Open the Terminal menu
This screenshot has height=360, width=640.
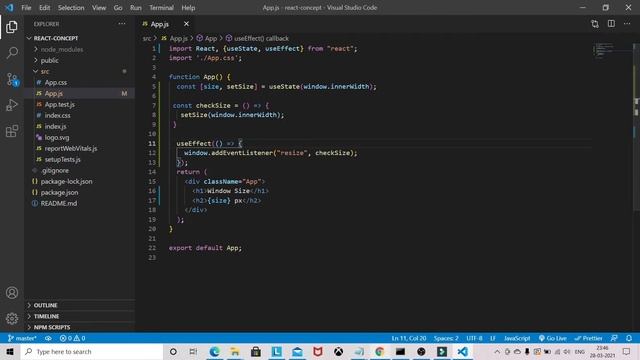click(161, 8)
